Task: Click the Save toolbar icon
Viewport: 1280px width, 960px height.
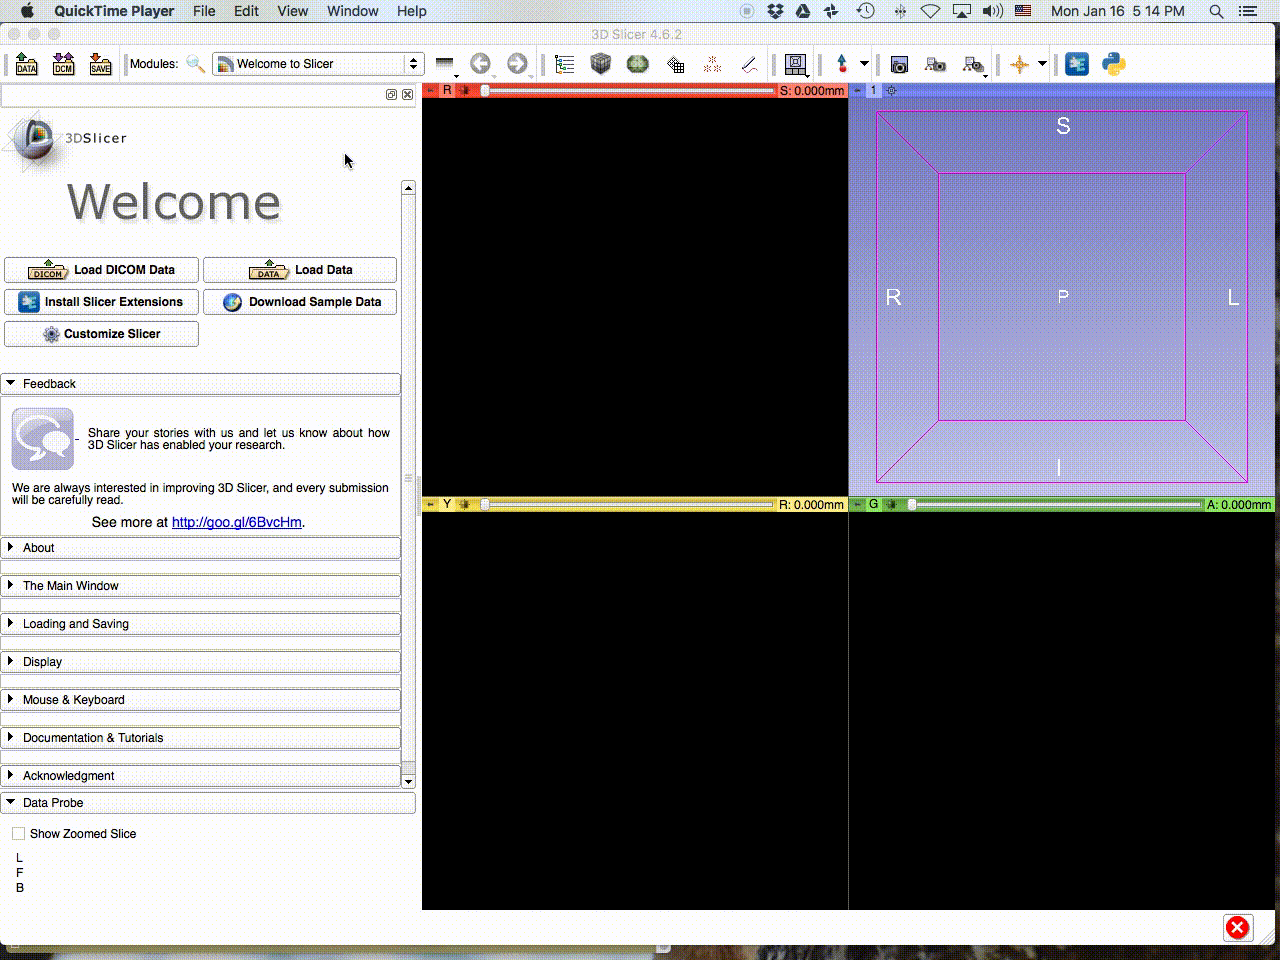Action: click(x=100, y=64)
